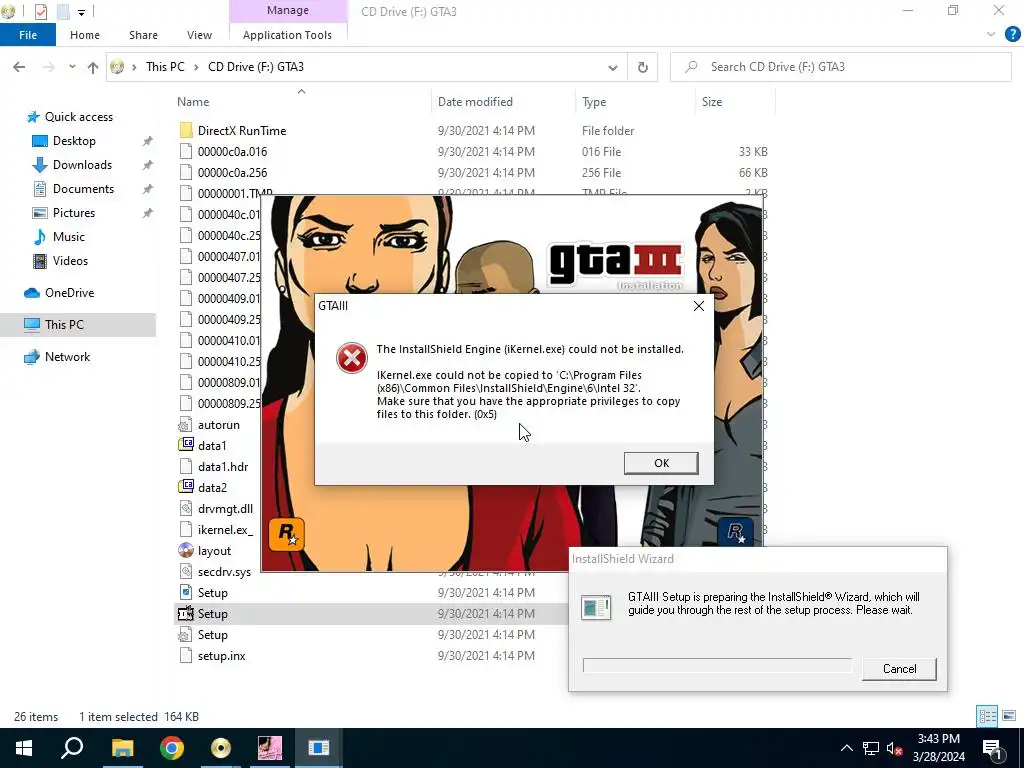Switch to details view layout icon
This screenshot has height=768, width=1024.
[x=987, y=716]
